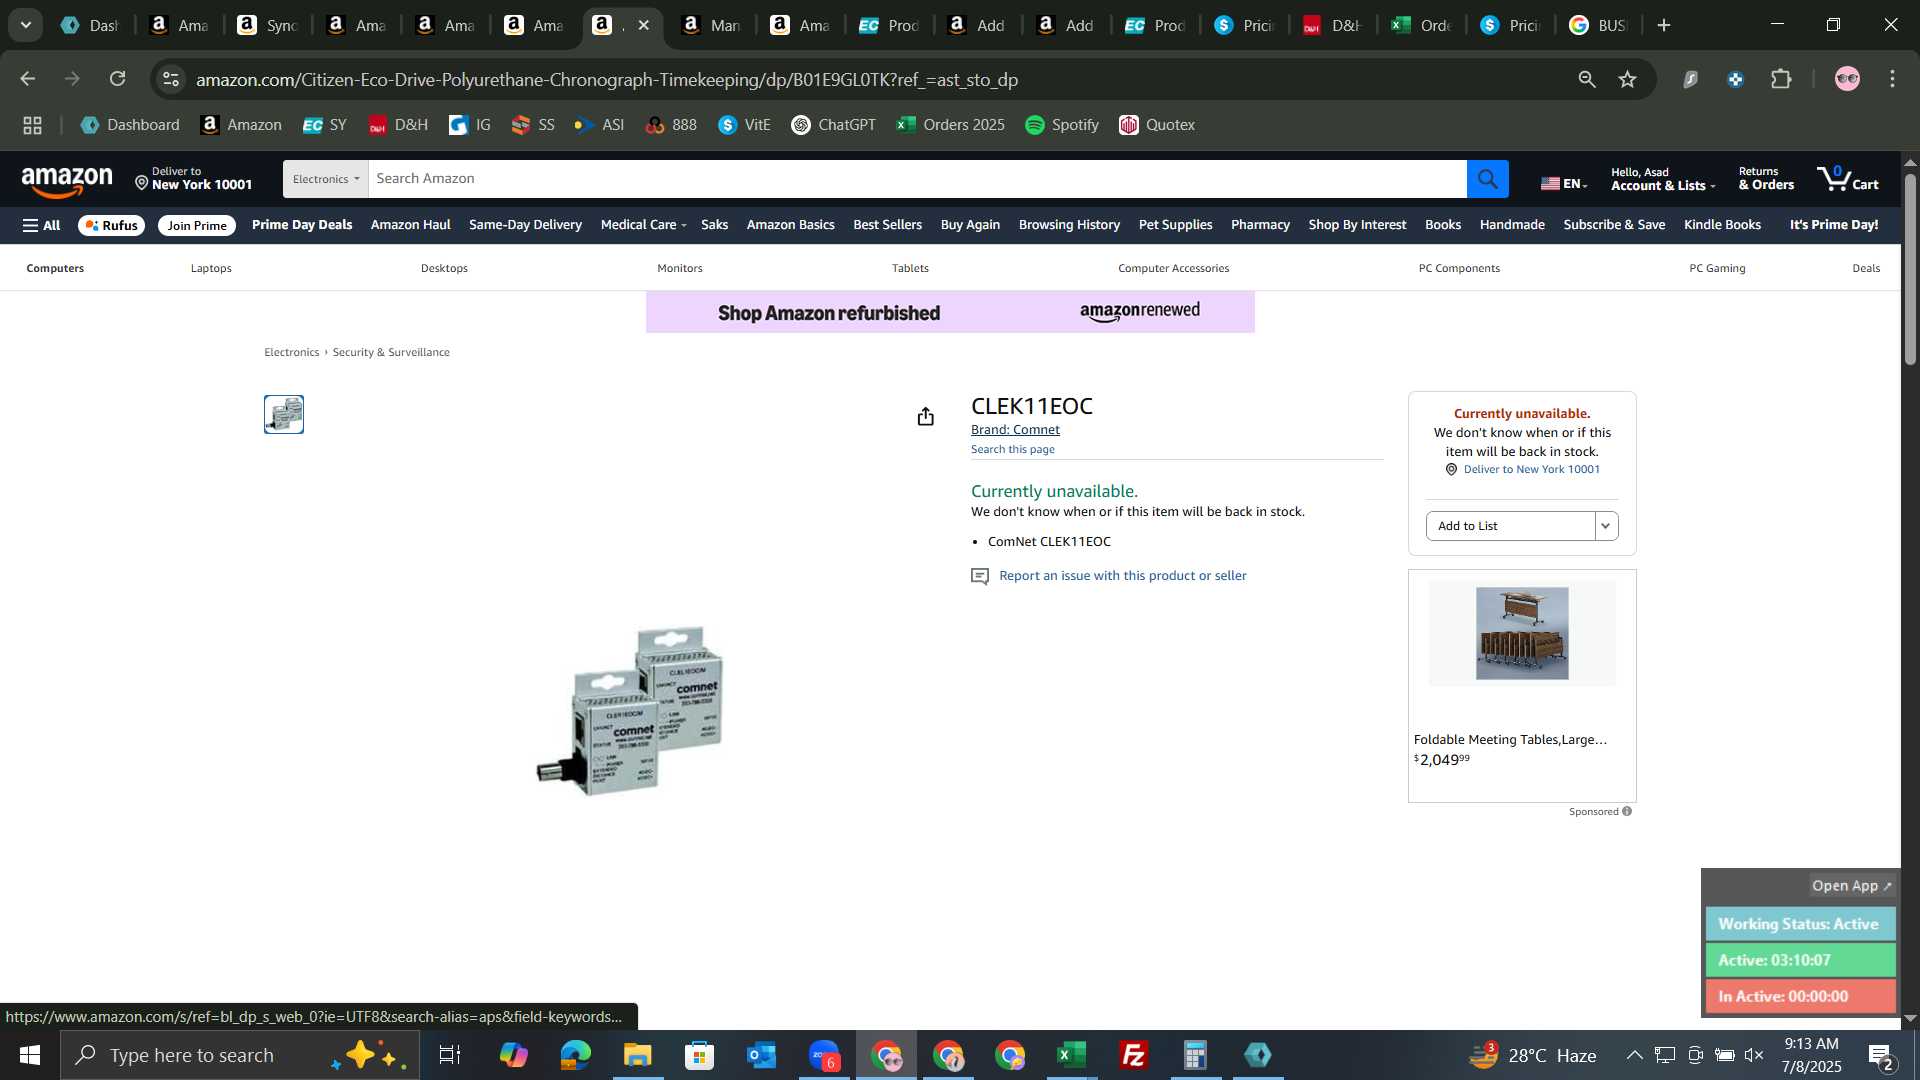The height and width of the screenshot is (1080, 1920).
Task: Click the Search Amazon input field
Action: point(917,179)
